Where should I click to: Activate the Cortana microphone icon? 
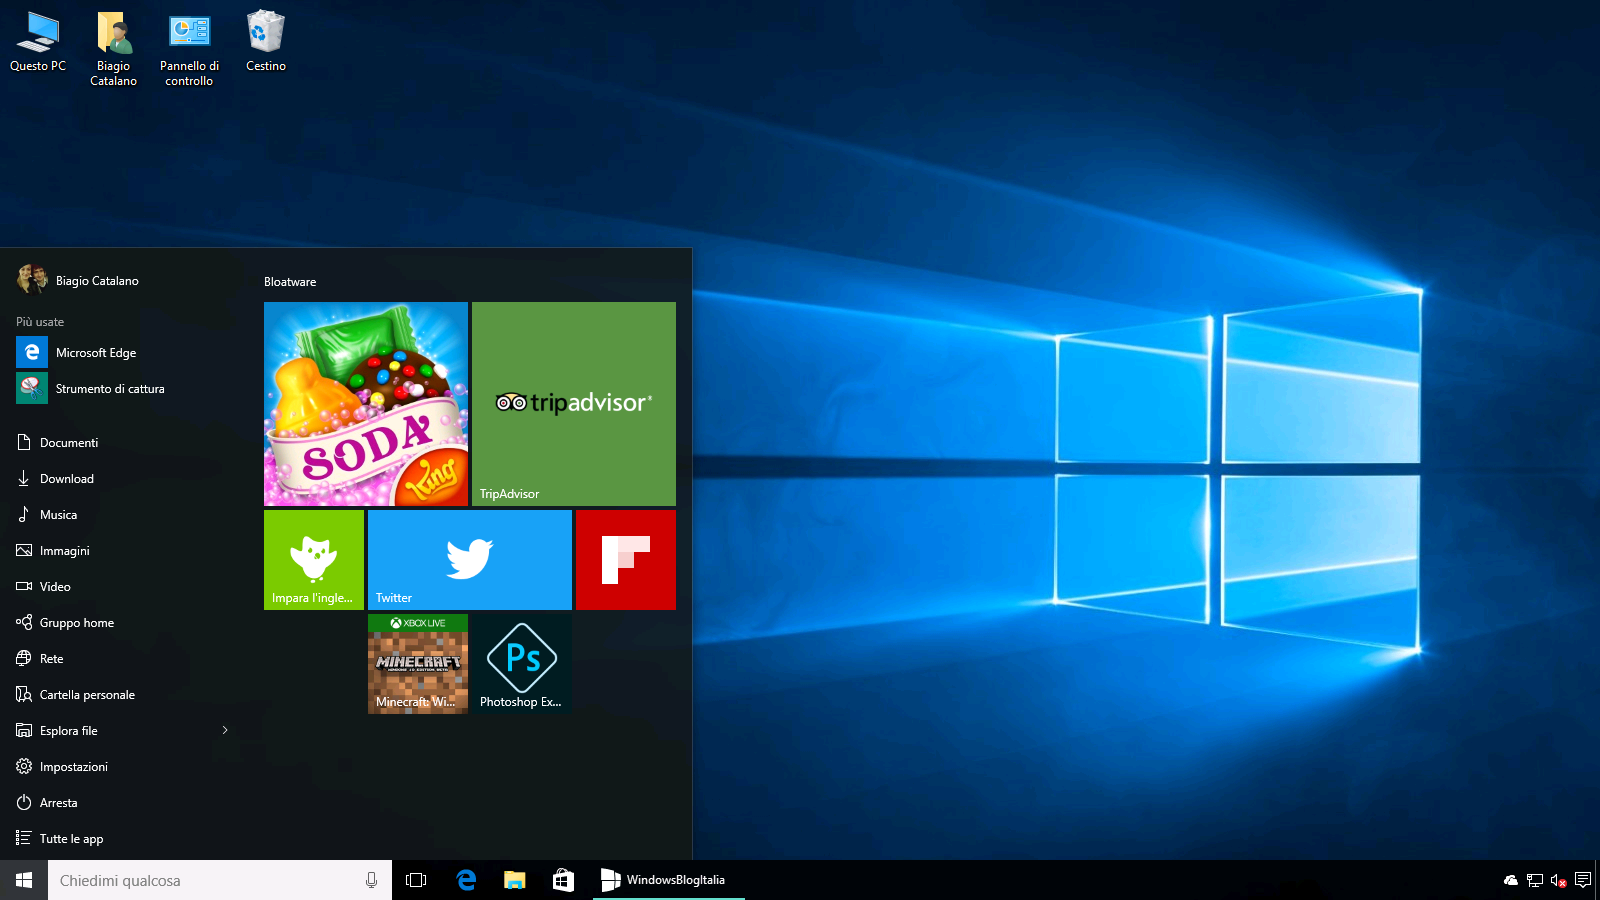371,880
